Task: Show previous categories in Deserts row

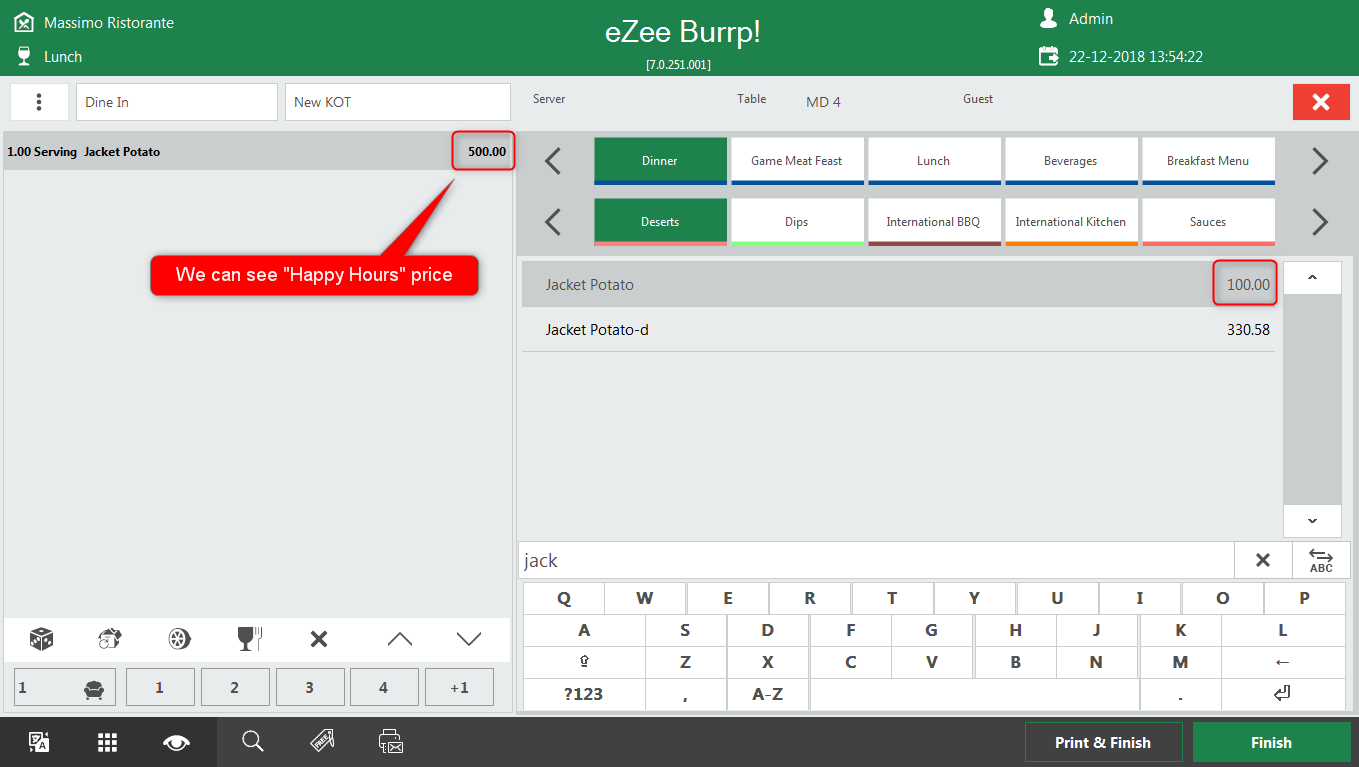Action: point(553,222)
